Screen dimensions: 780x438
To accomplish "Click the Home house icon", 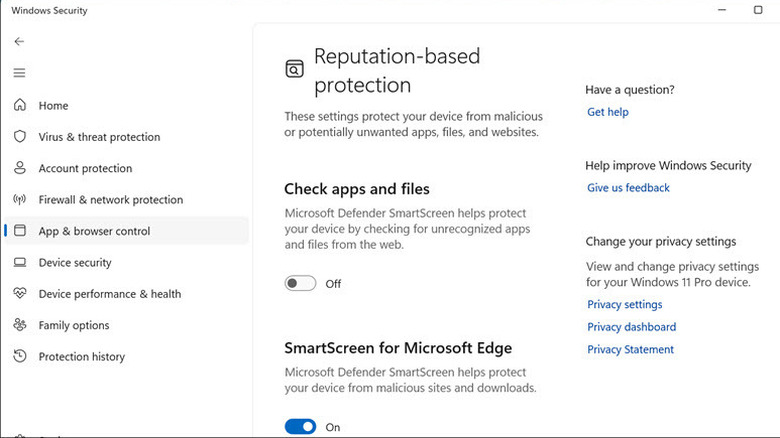I will coord(19,105).
